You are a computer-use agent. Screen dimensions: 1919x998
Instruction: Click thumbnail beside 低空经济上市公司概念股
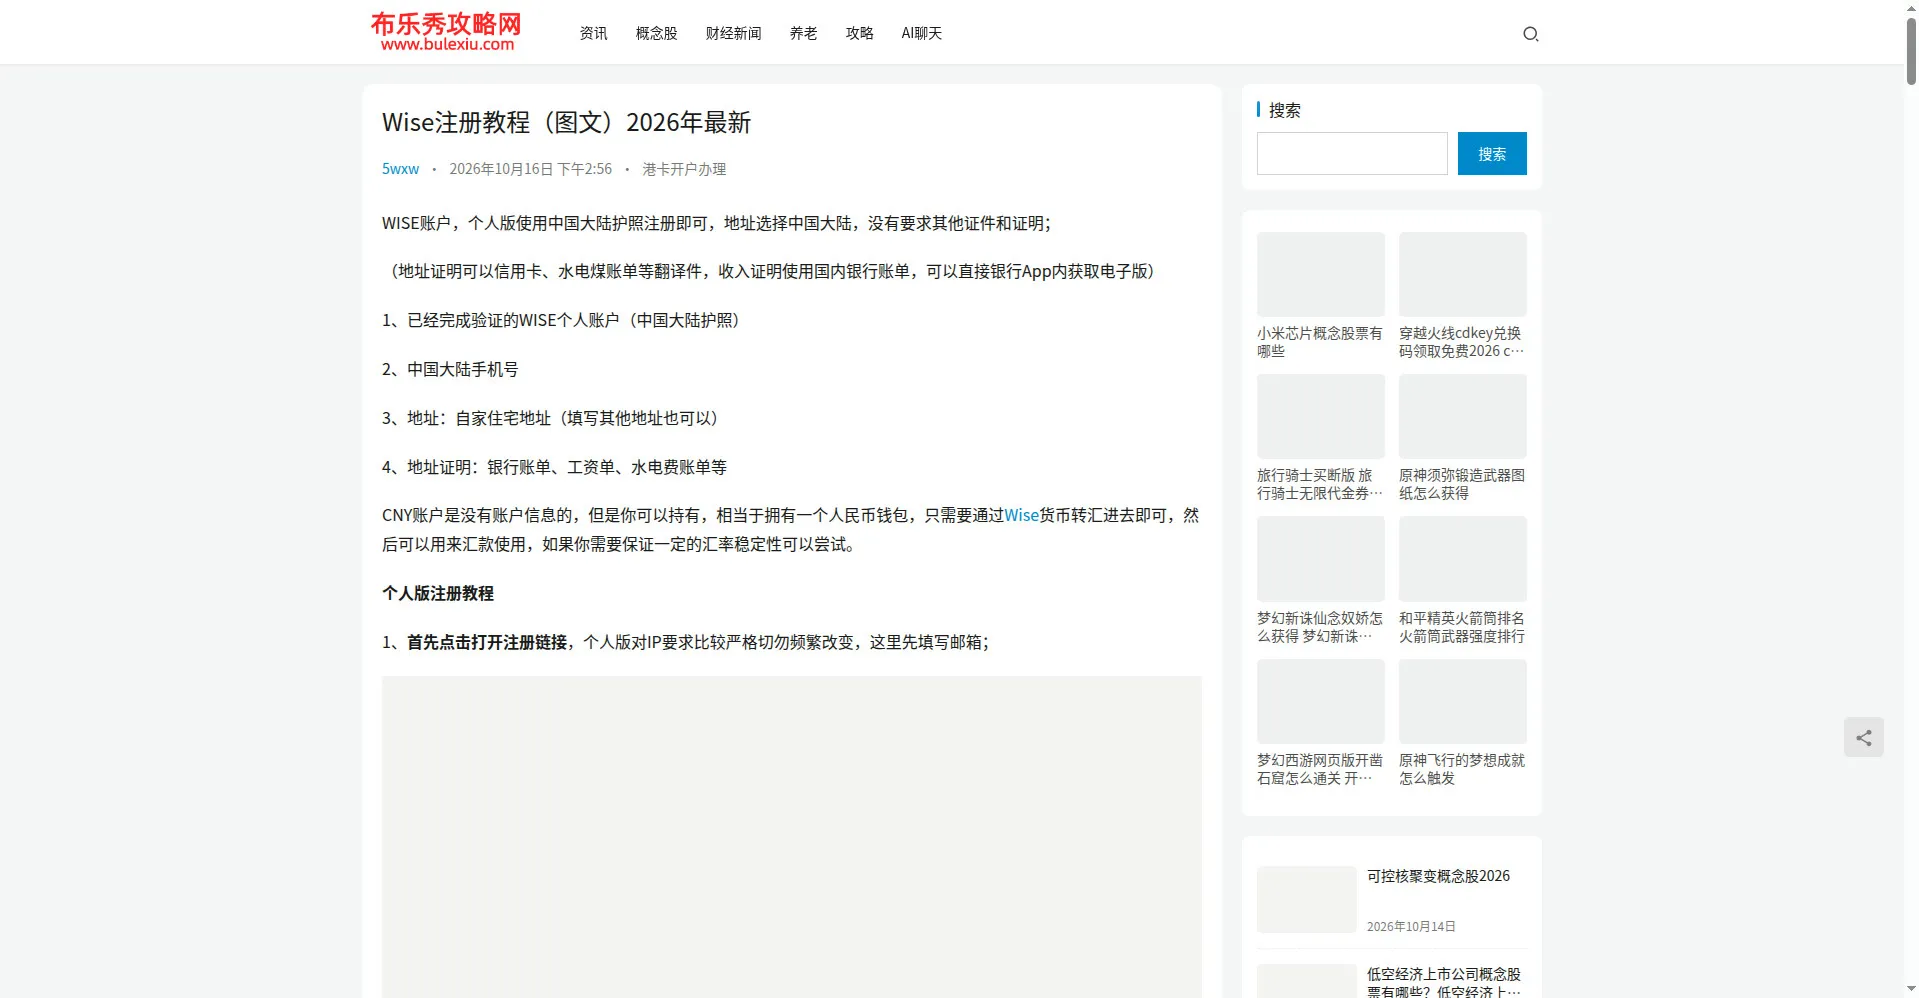pos(1306,981)
